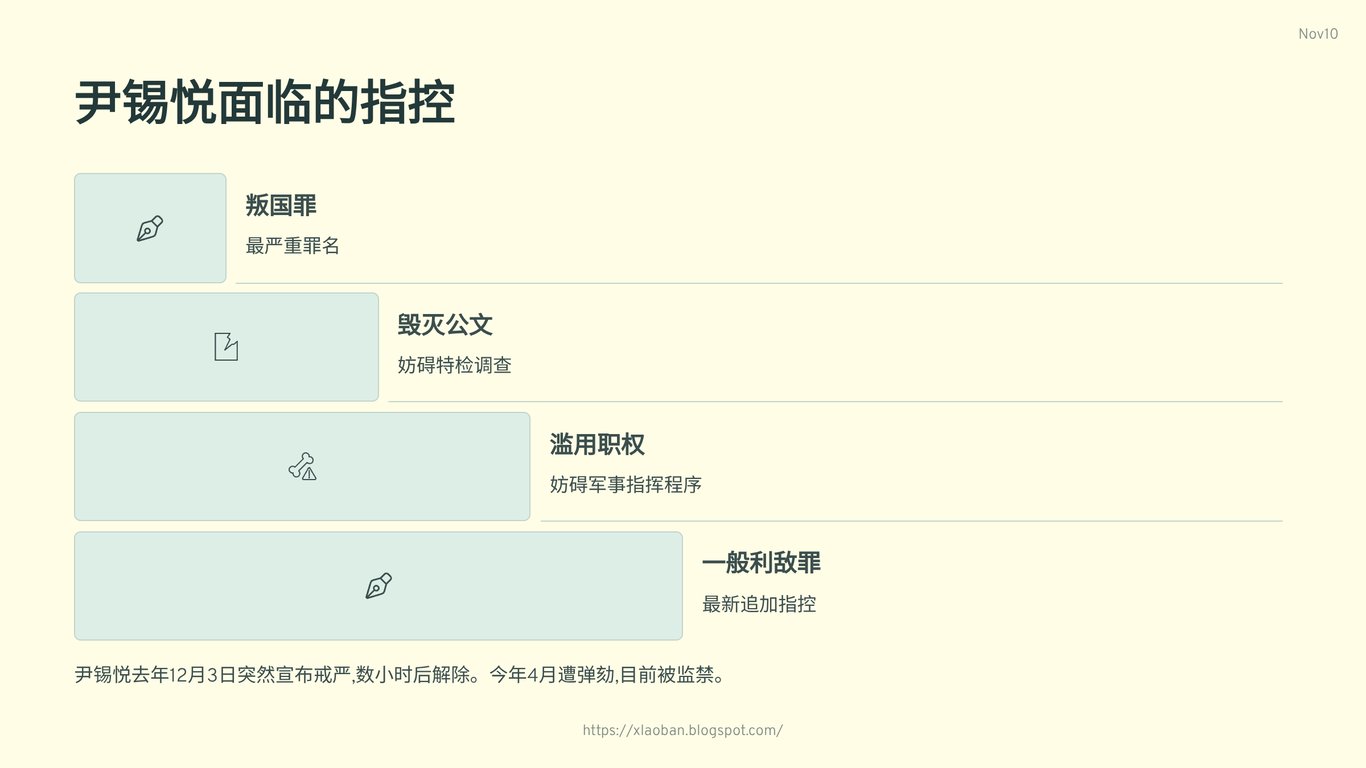The height and width of the screenshot is (768, 1366).
Task: Click the subtitle 妨碍军事指挥程序
Action: (x=626, y=485)
